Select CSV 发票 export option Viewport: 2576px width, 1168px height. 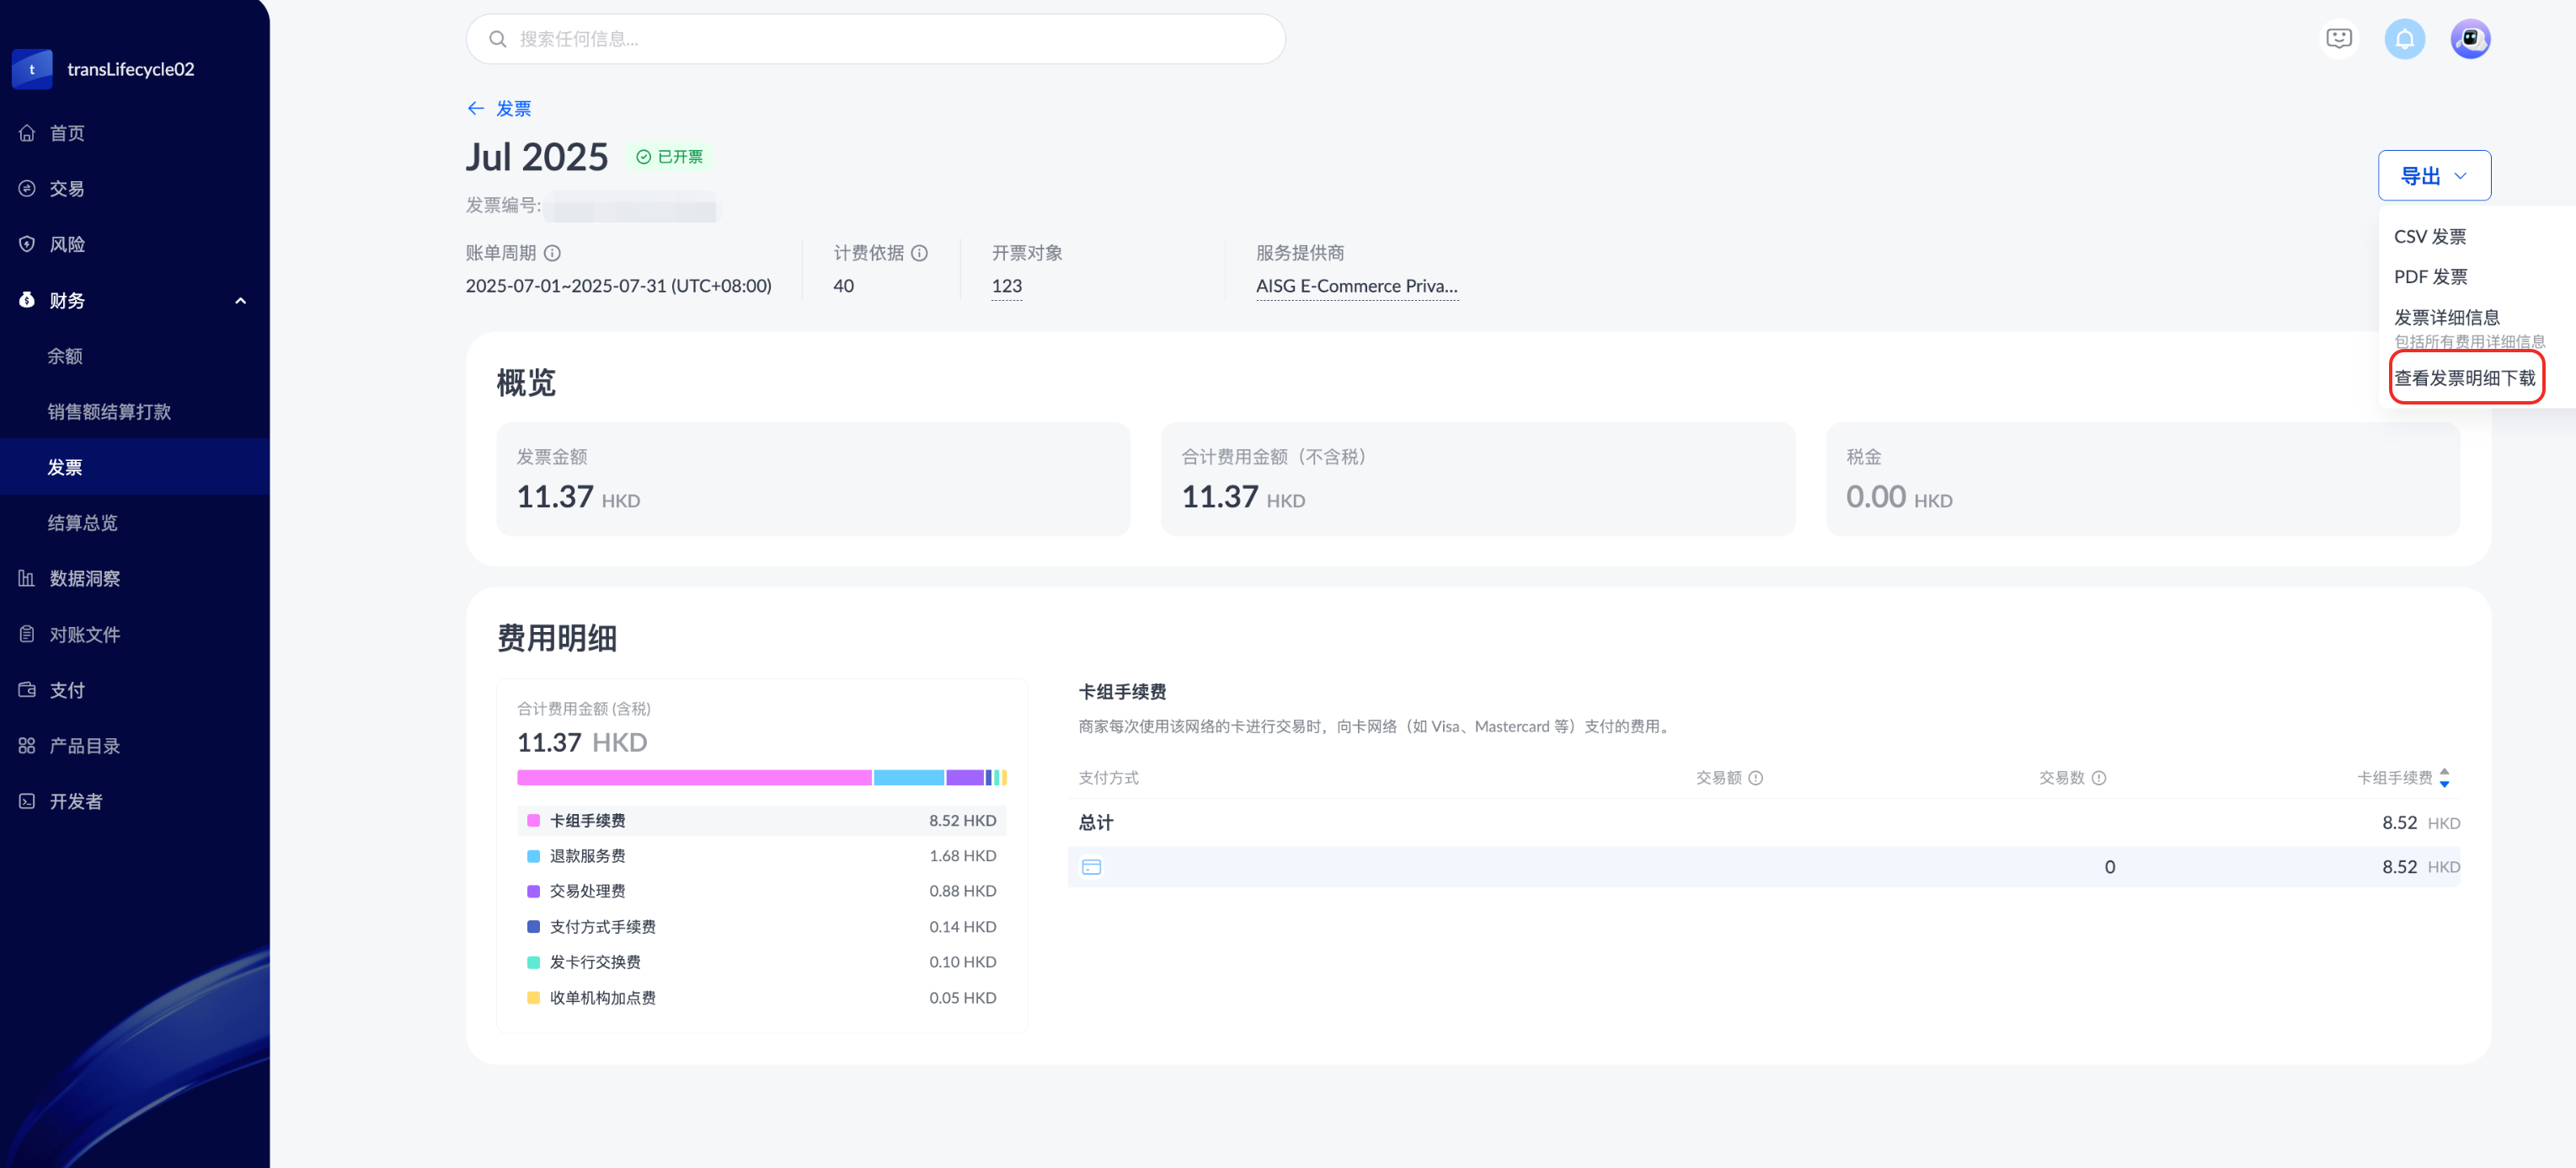click(2429, 237)
